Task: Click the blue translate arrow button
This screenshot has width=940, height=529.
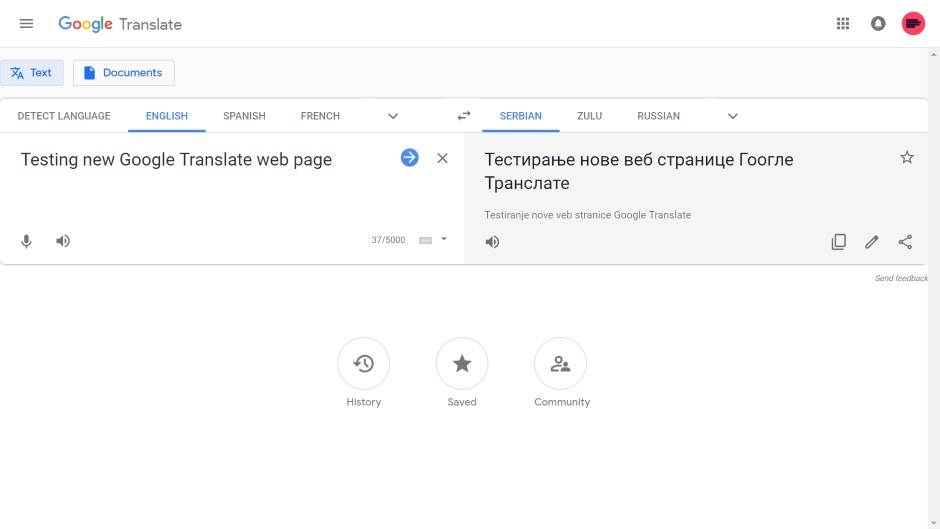Action: 409,158
